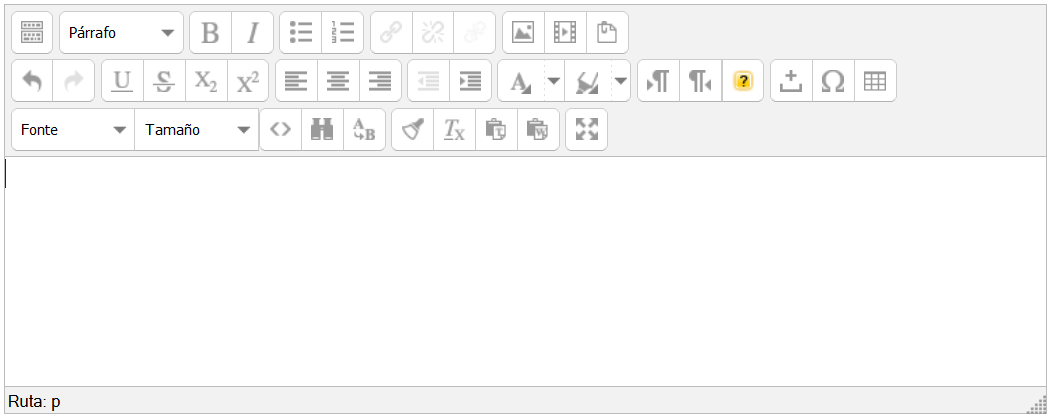This screenshot has width=1051, height=418.
Task: Insert Moodle media
Action: click(565, 33)
